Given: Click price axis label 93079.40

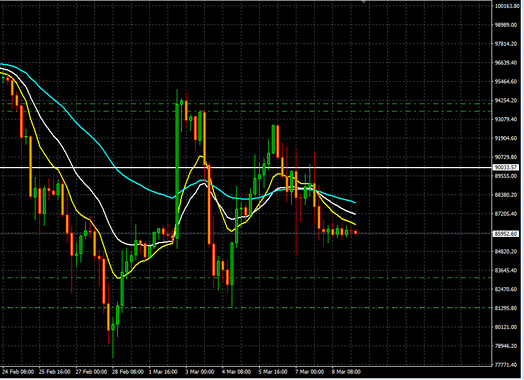Looking at the screenshot, I should (506, 119).
